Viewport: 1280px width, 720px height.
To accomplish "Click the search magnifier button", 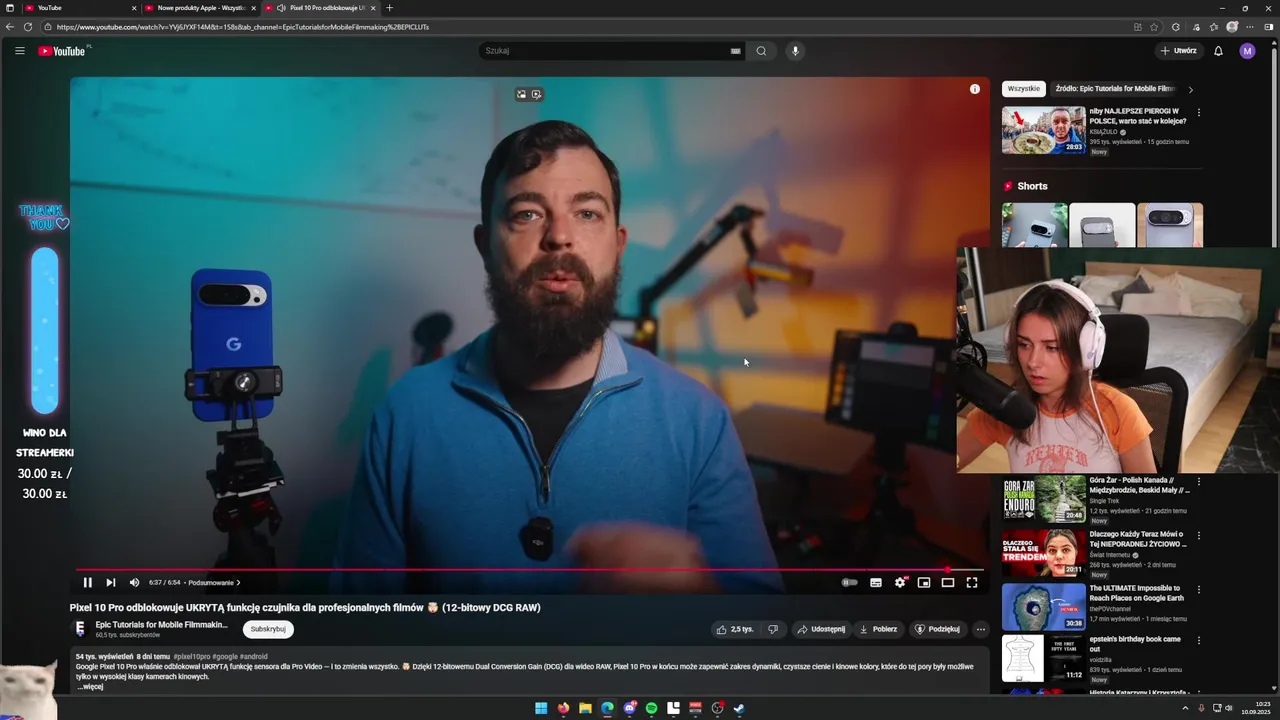I will click(x=761, y=51).
